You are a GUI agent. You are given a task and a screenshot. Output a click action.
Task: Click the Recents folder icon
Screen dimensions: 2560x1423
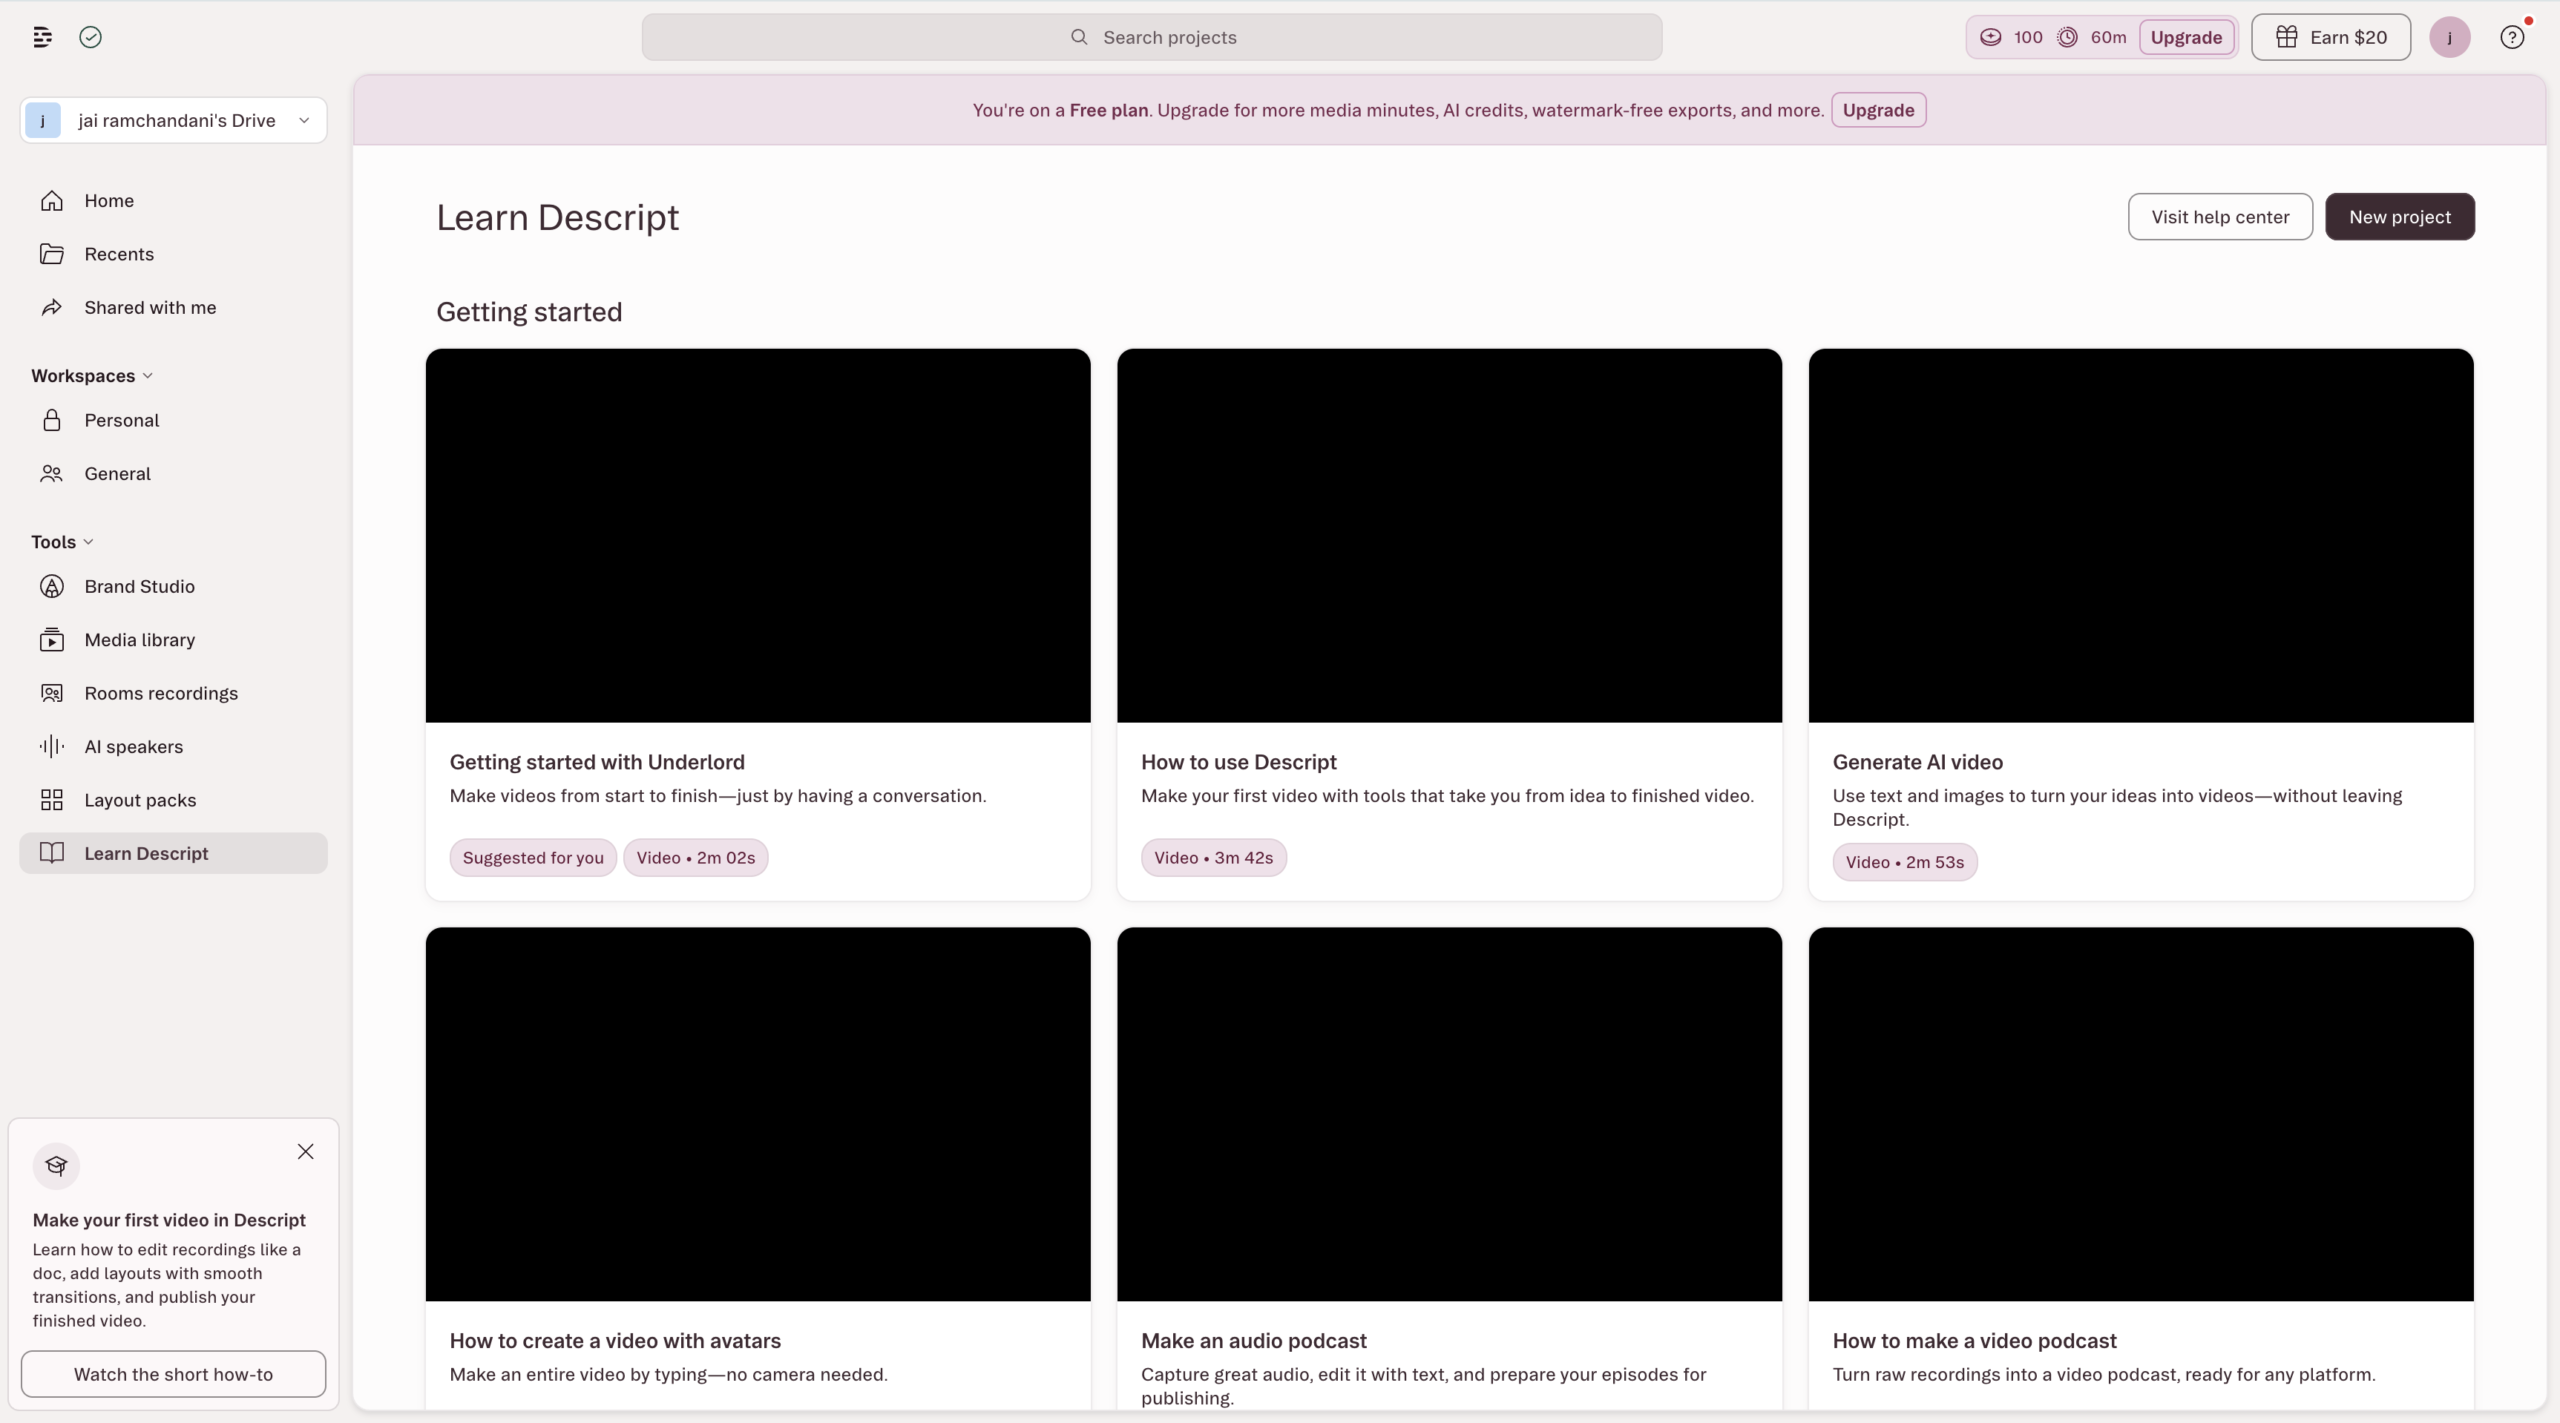click(x=52, y=254)
